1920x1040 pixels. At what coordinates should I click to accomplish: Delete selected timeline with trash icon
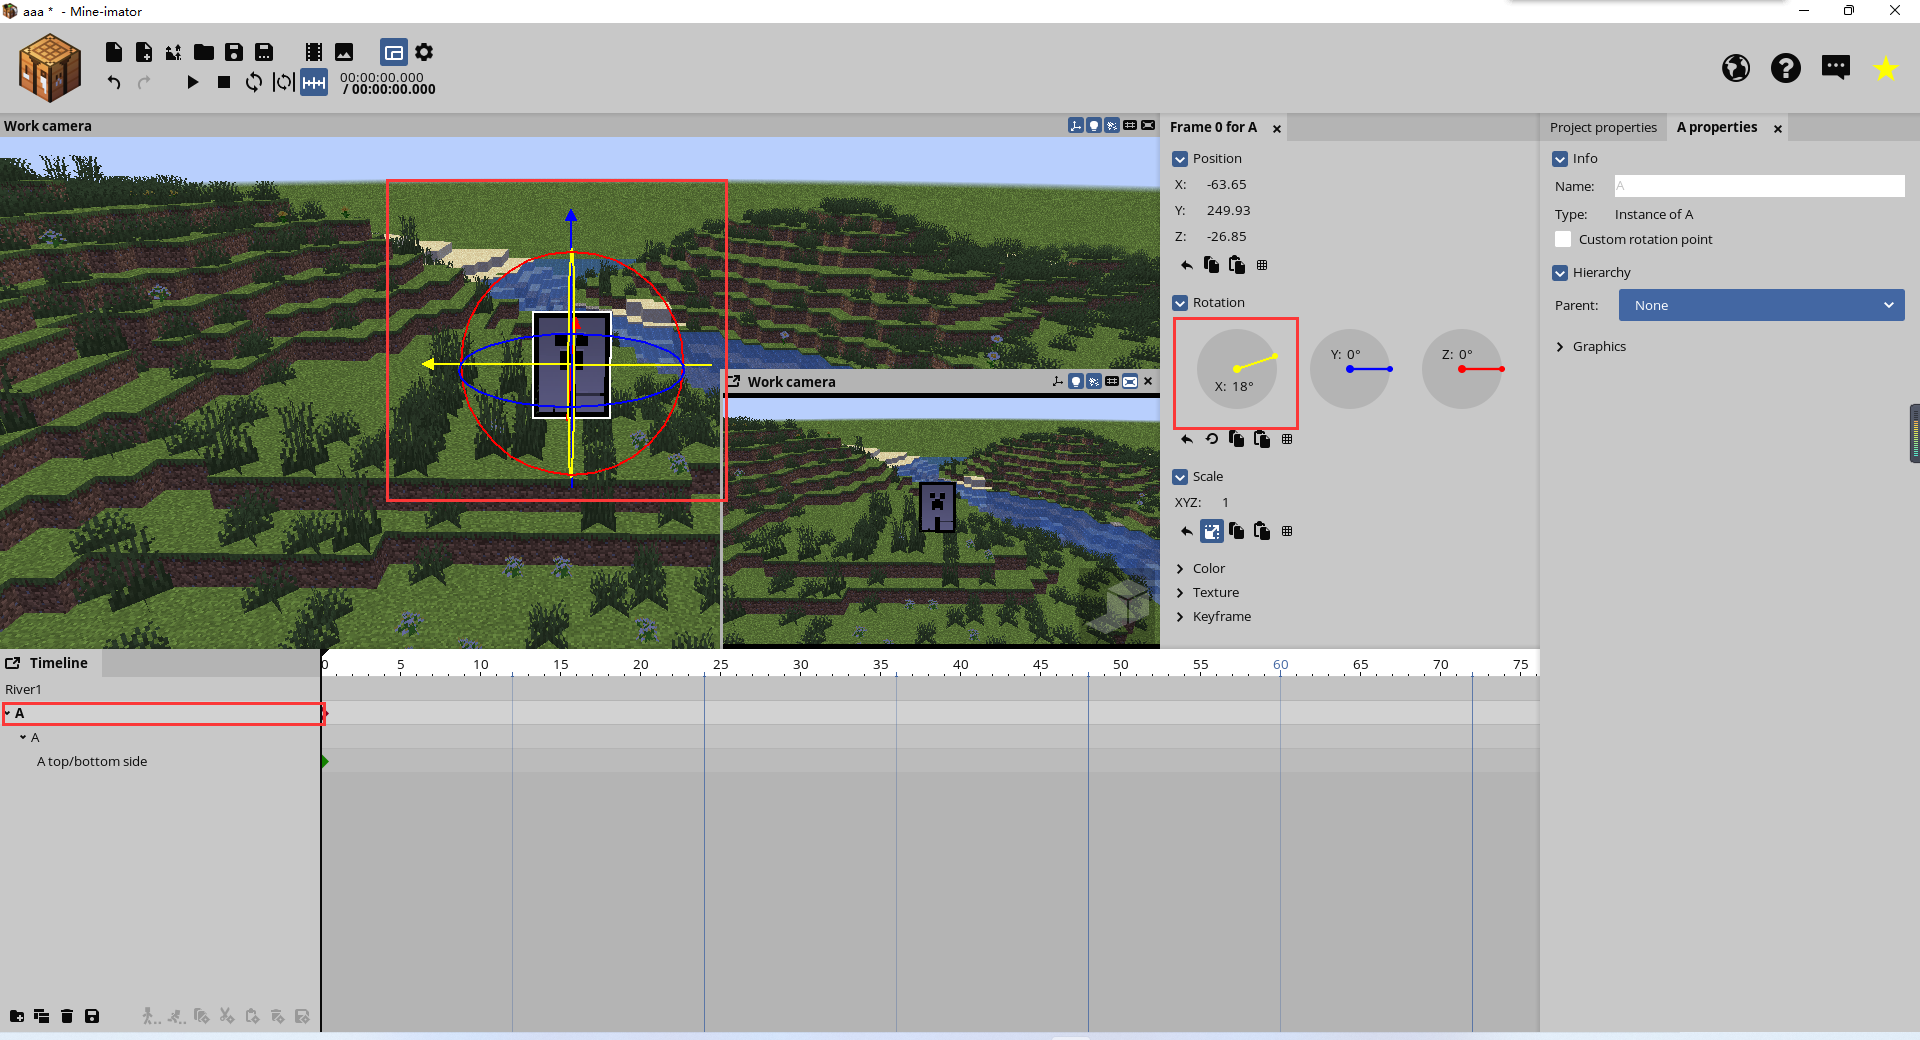(67, 1016)
